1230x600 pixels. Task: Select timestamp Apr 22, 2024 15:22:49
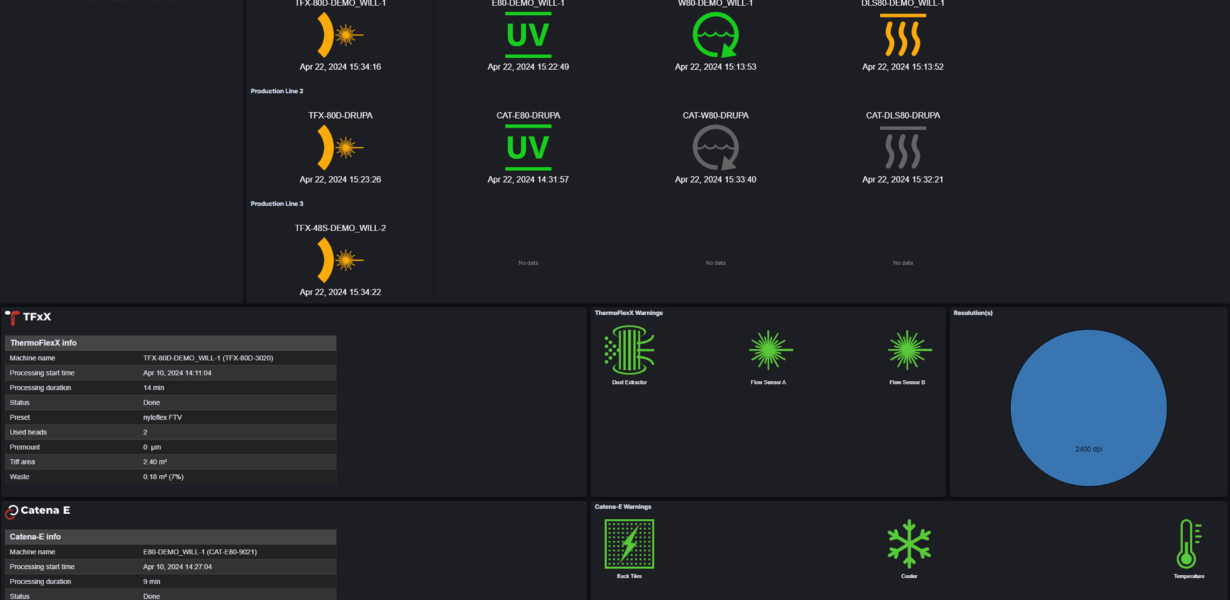tap(528, 67)
